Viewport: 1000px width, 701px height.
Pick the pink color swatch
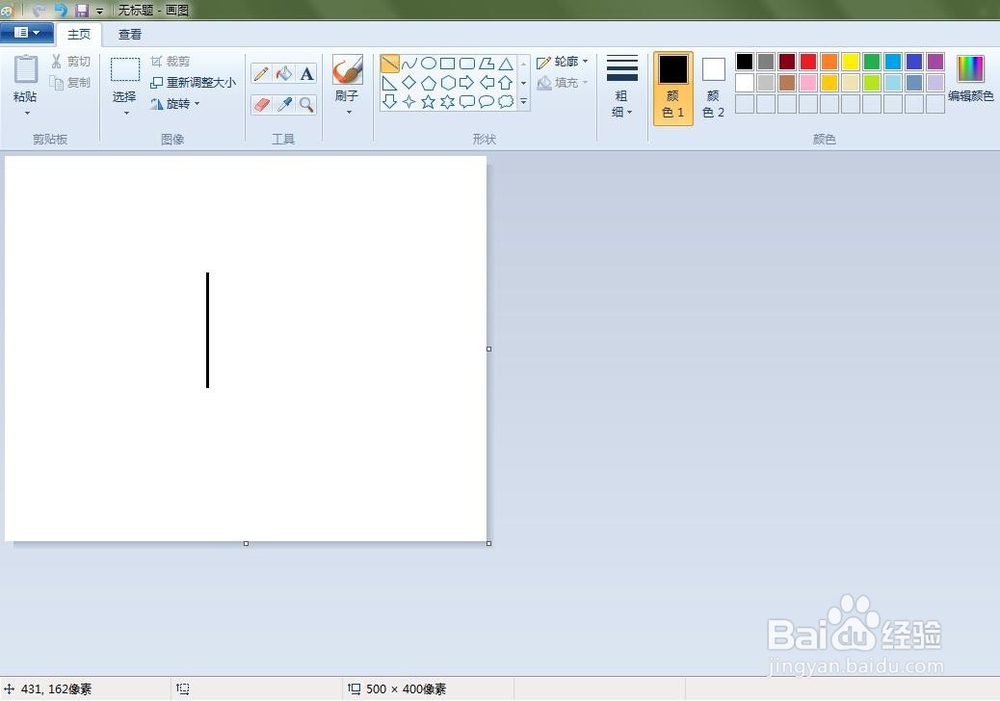808,82
